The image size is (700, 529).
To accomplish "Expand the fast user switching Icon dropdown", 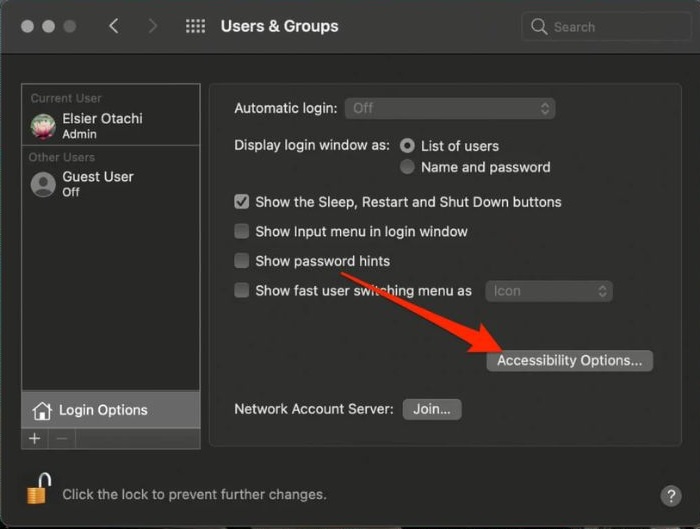I will pyautogui.click(x=549, y=291).
